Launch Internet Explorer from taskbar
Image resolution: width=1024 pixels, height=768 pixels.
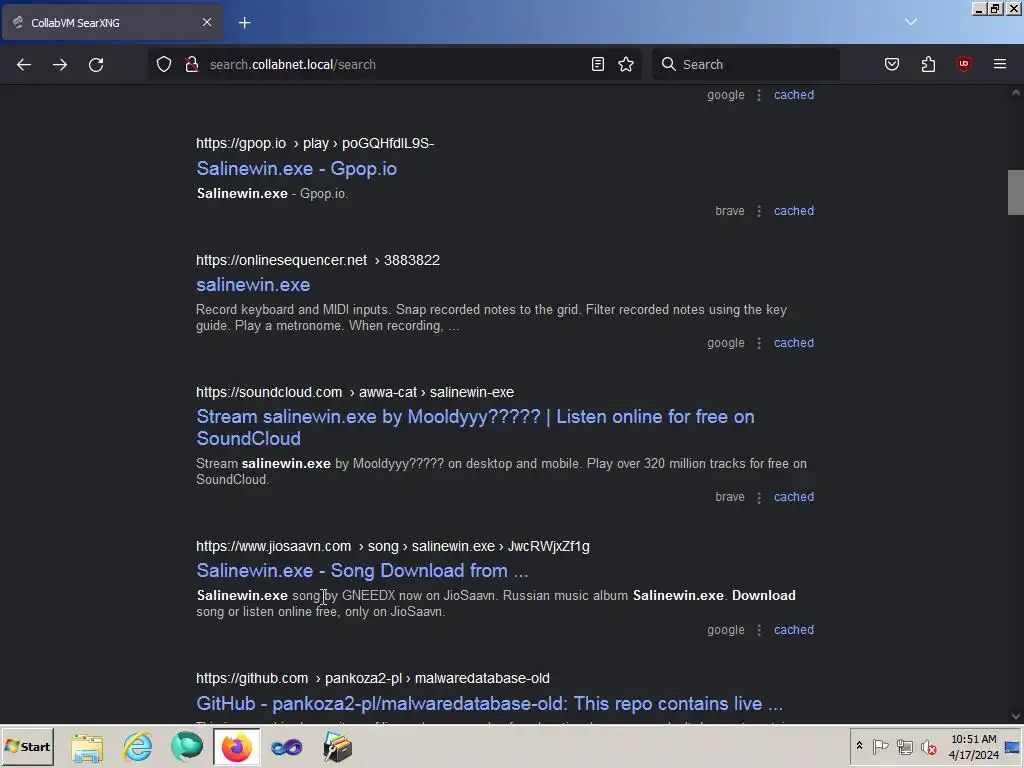click(x=138, y=747)
